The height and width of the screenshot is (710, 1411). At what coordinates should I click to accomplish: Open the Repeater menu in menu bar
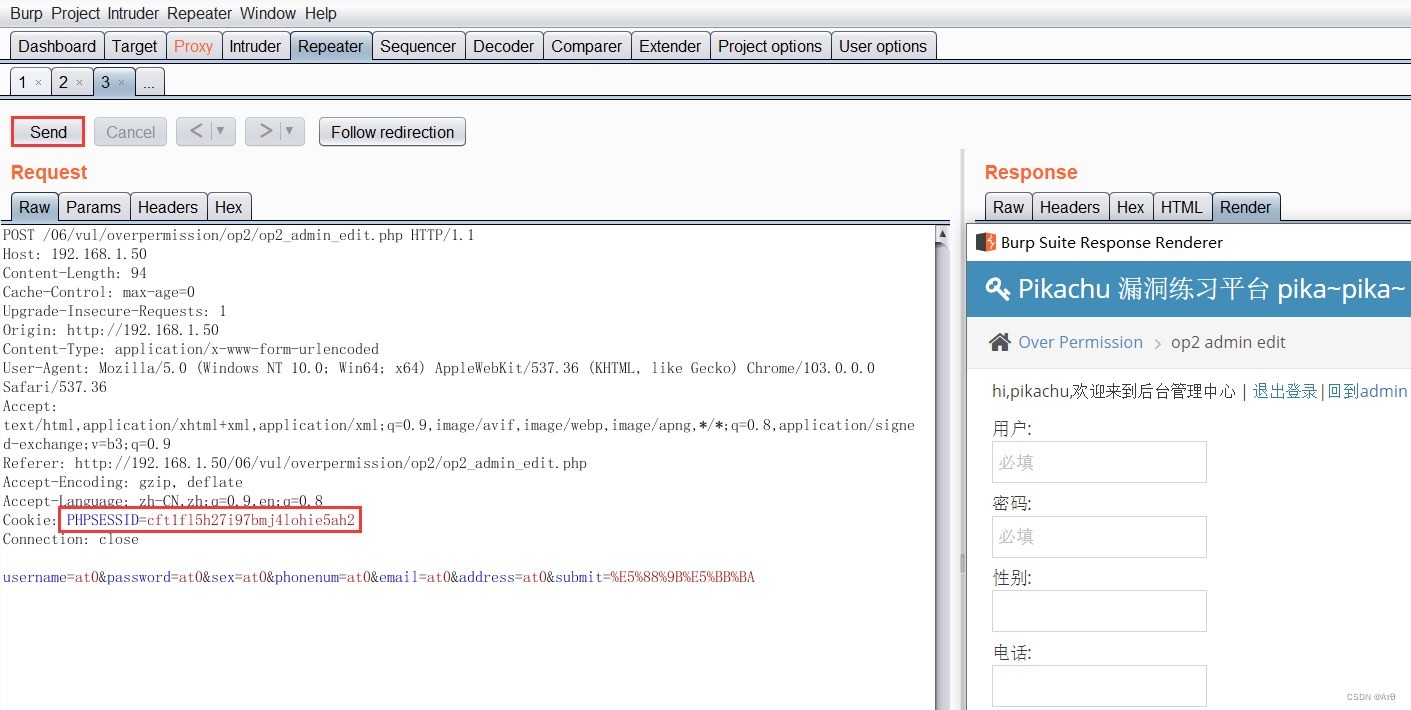[x=199, y=14]
